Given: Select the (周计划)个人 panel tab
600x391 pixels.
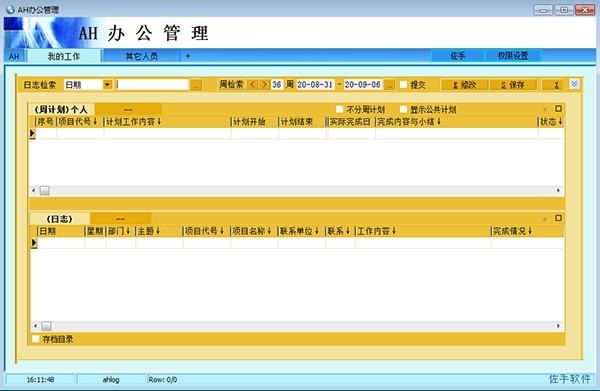Looking at the screenshot, I should (61, 109).
